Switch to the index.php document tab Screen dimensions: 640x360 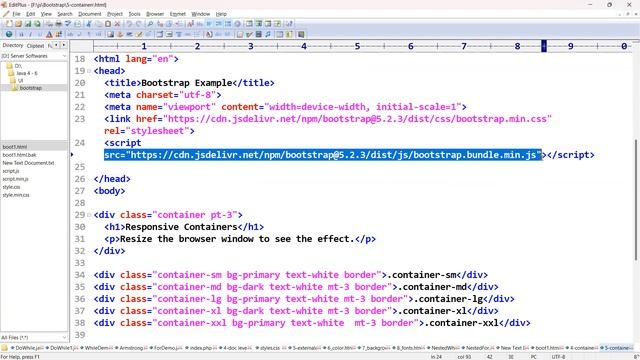200,348
